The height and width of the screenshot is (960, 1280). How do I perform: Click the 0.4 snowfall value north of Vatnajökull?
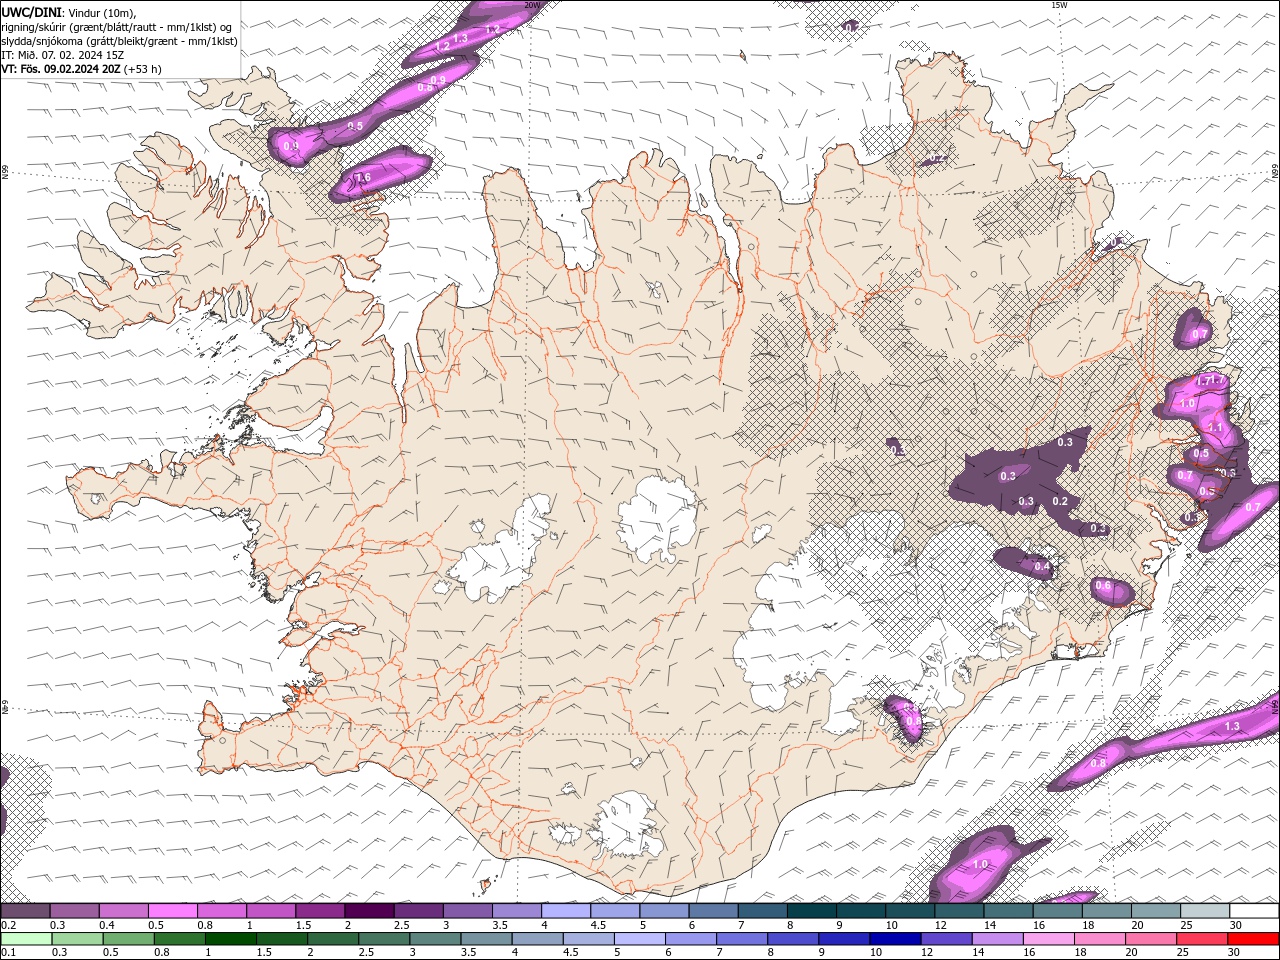pos(1042,567)
